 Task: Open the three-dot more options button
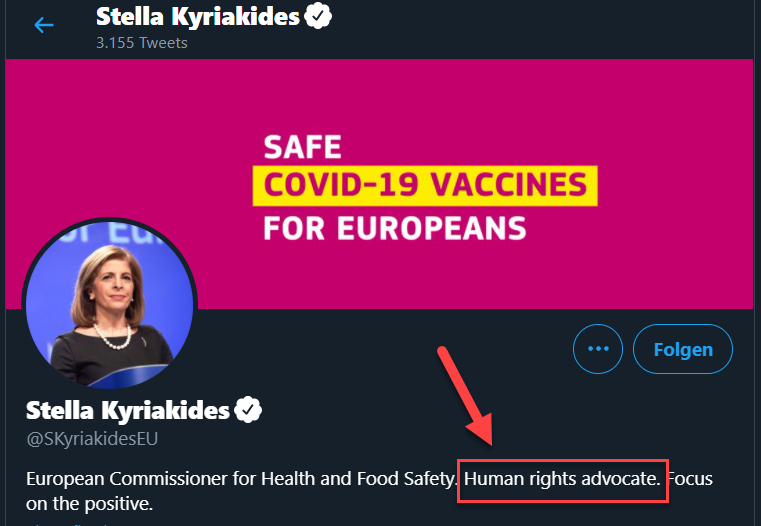598,349
